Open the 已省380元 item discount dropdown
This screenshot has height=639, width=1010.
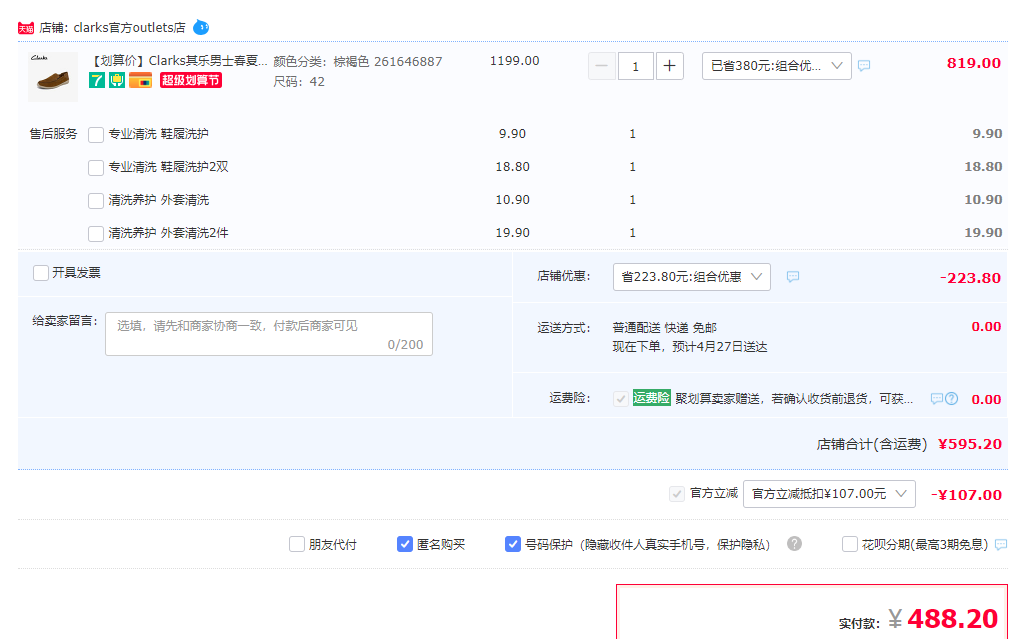(x=776, y=66)
